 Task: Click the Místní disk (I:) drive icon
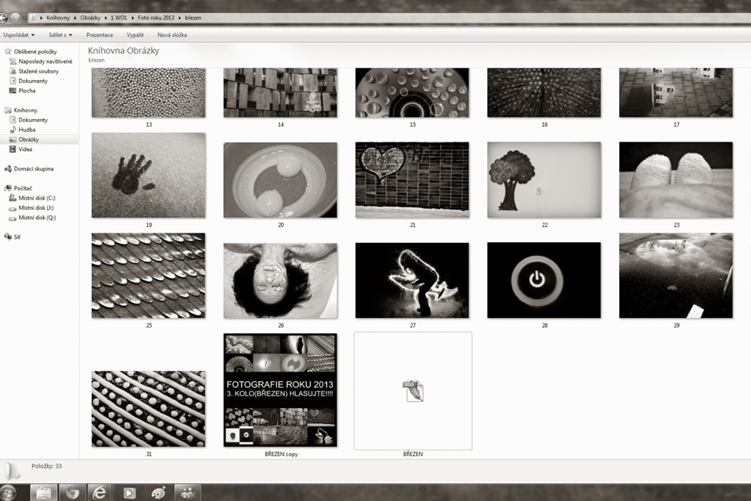click(x=13, y=208)
